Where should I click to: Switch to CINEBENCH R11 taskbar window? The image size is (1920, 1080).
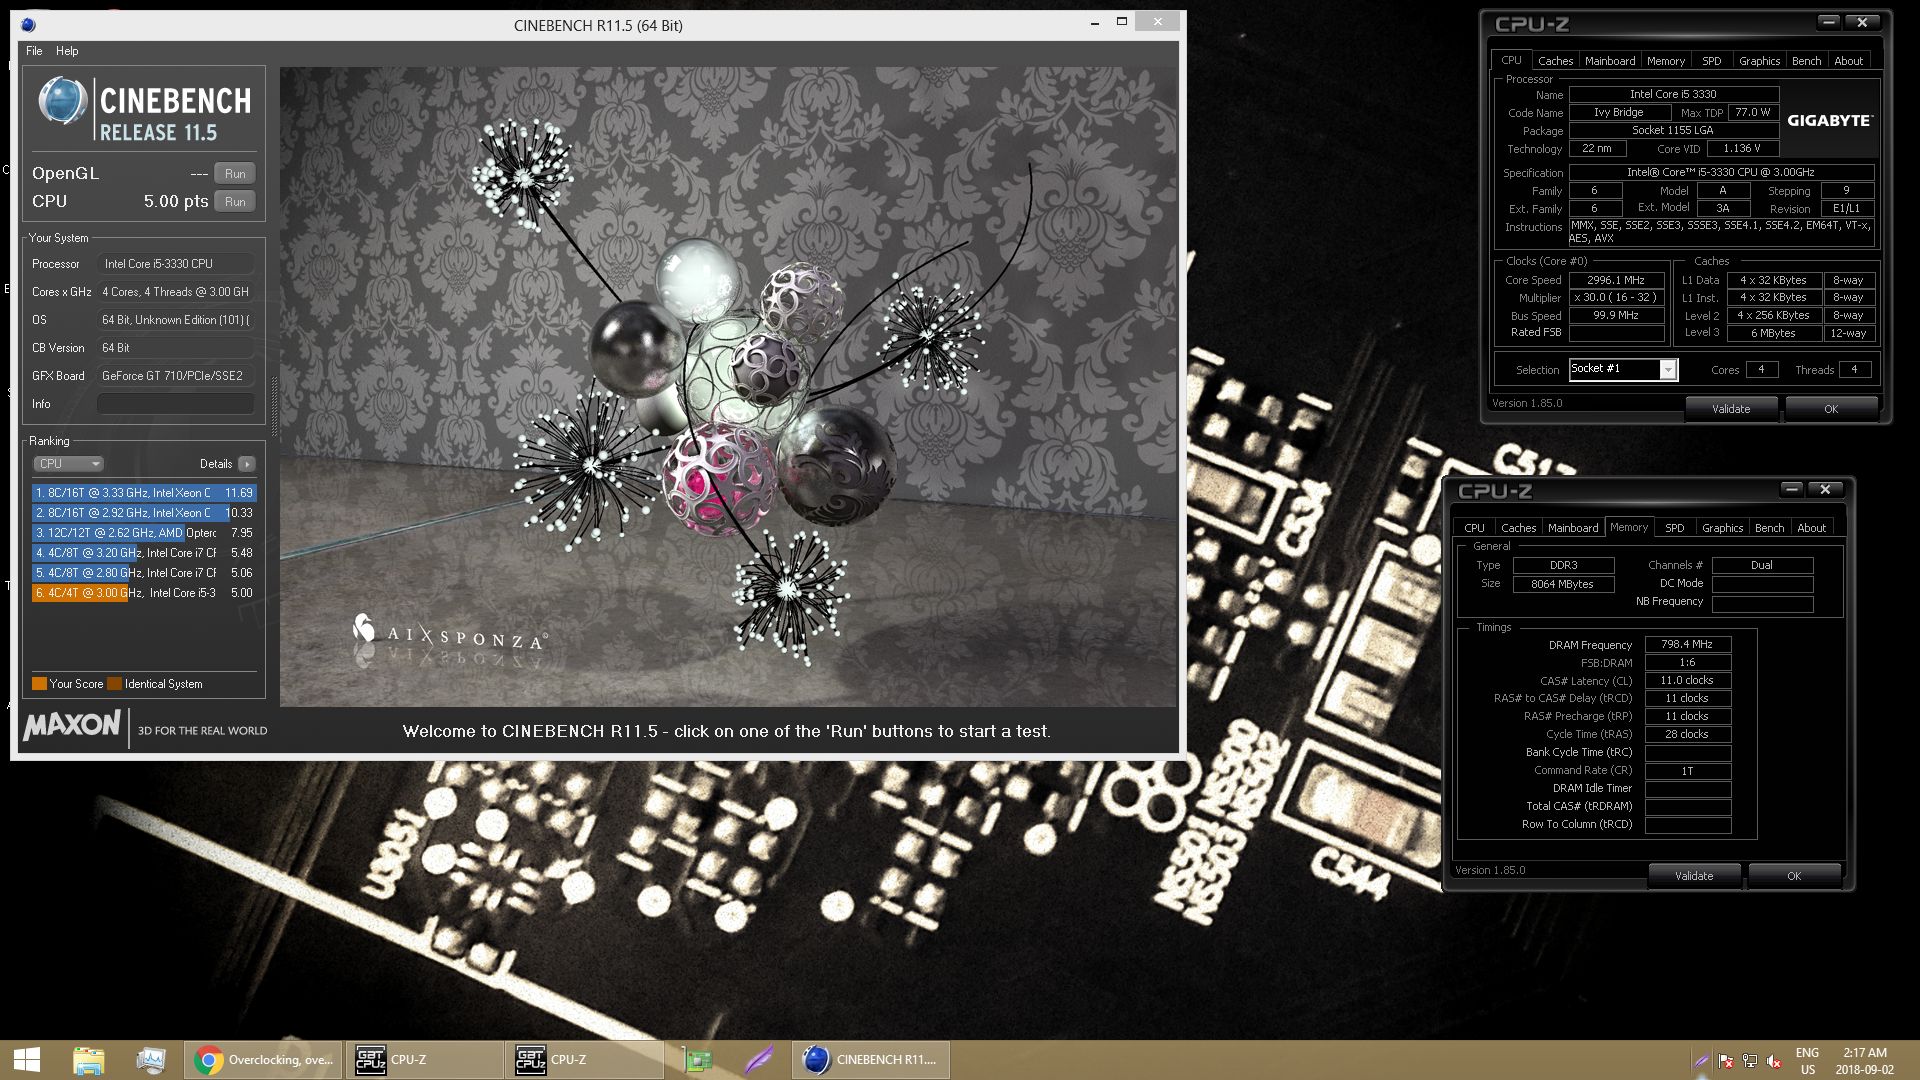pyautogui.click(x=871, y=1060)
